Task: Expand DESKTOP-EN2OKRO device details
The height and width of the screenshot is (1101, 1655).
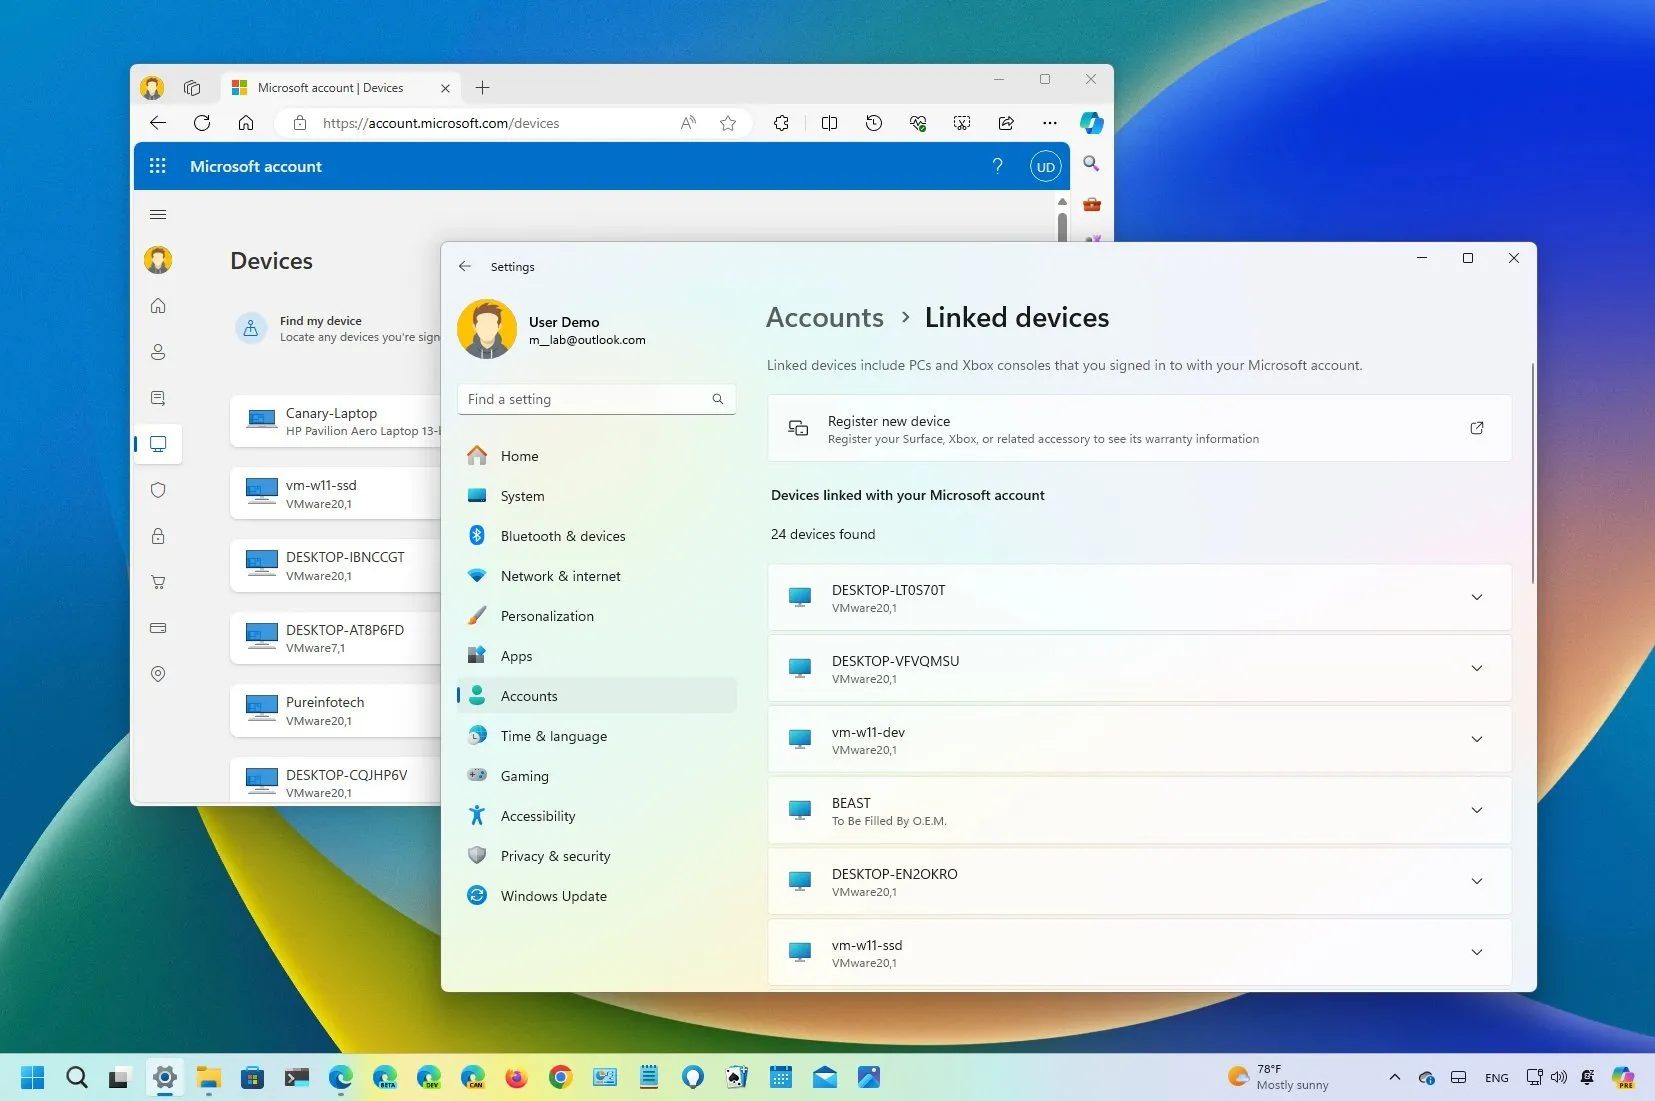Action: pos(1477,882)
